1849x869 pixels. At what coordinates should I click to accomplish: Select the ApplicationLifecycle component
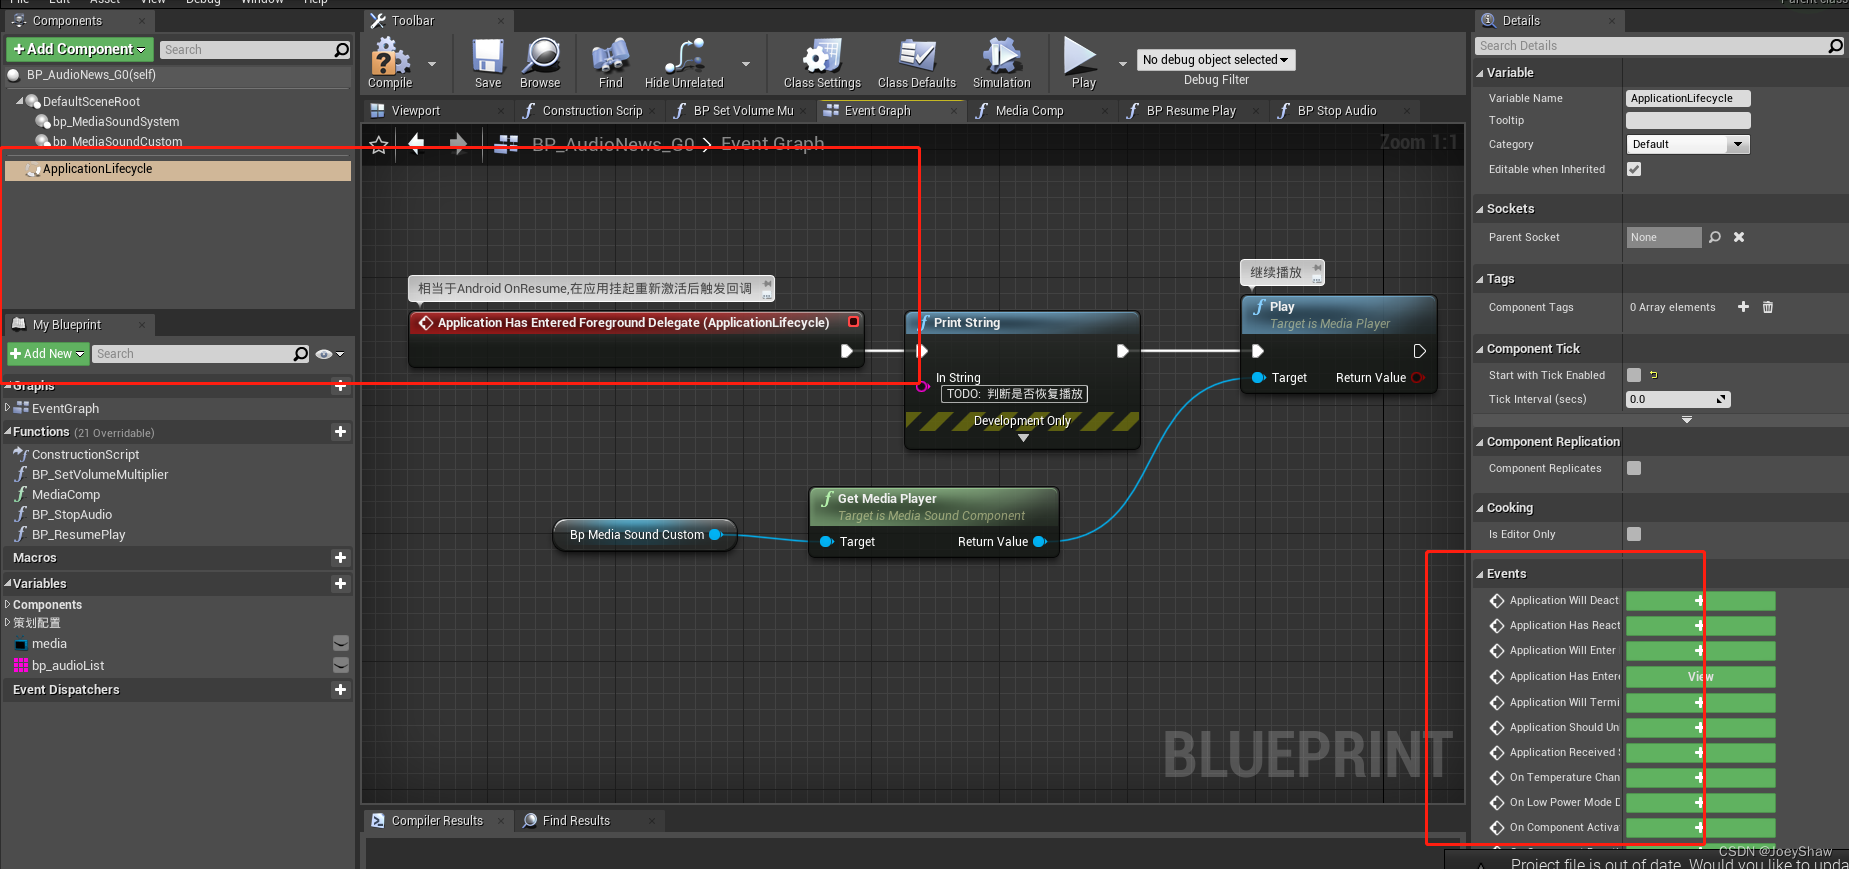[x=178, y=169]
